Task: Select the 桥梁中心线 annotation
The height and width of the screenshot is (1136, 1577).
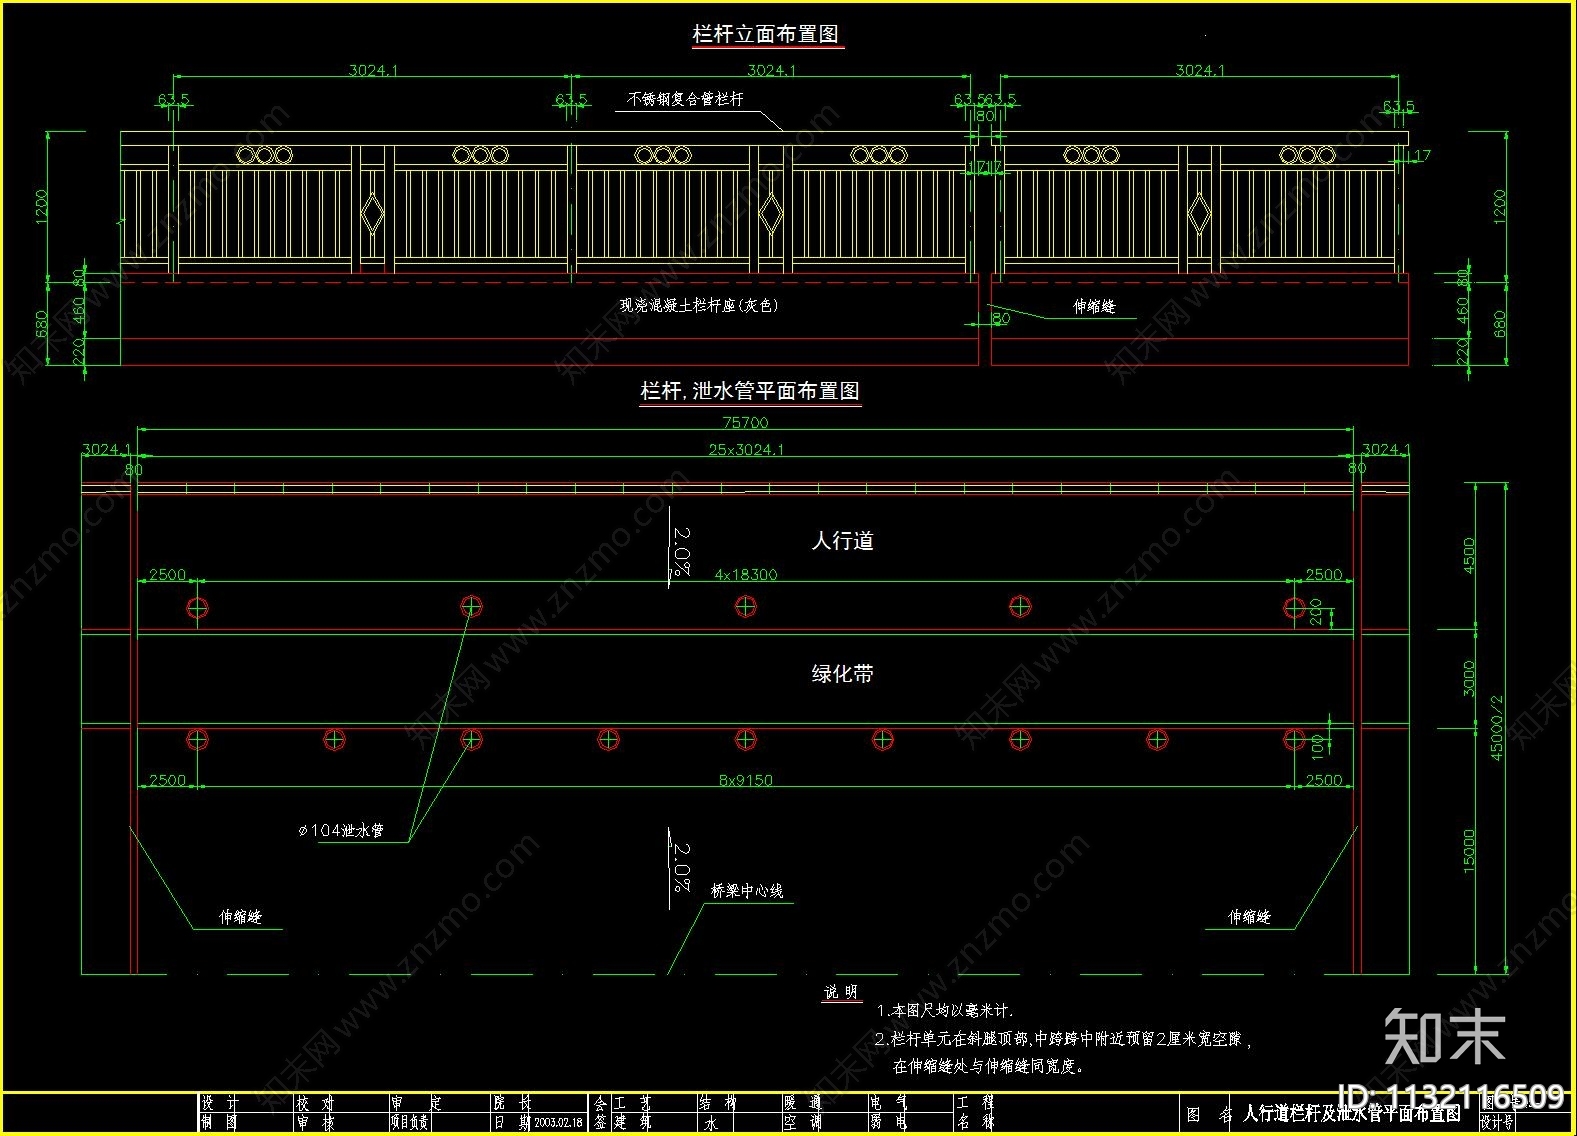Action: tap(747, 890)
